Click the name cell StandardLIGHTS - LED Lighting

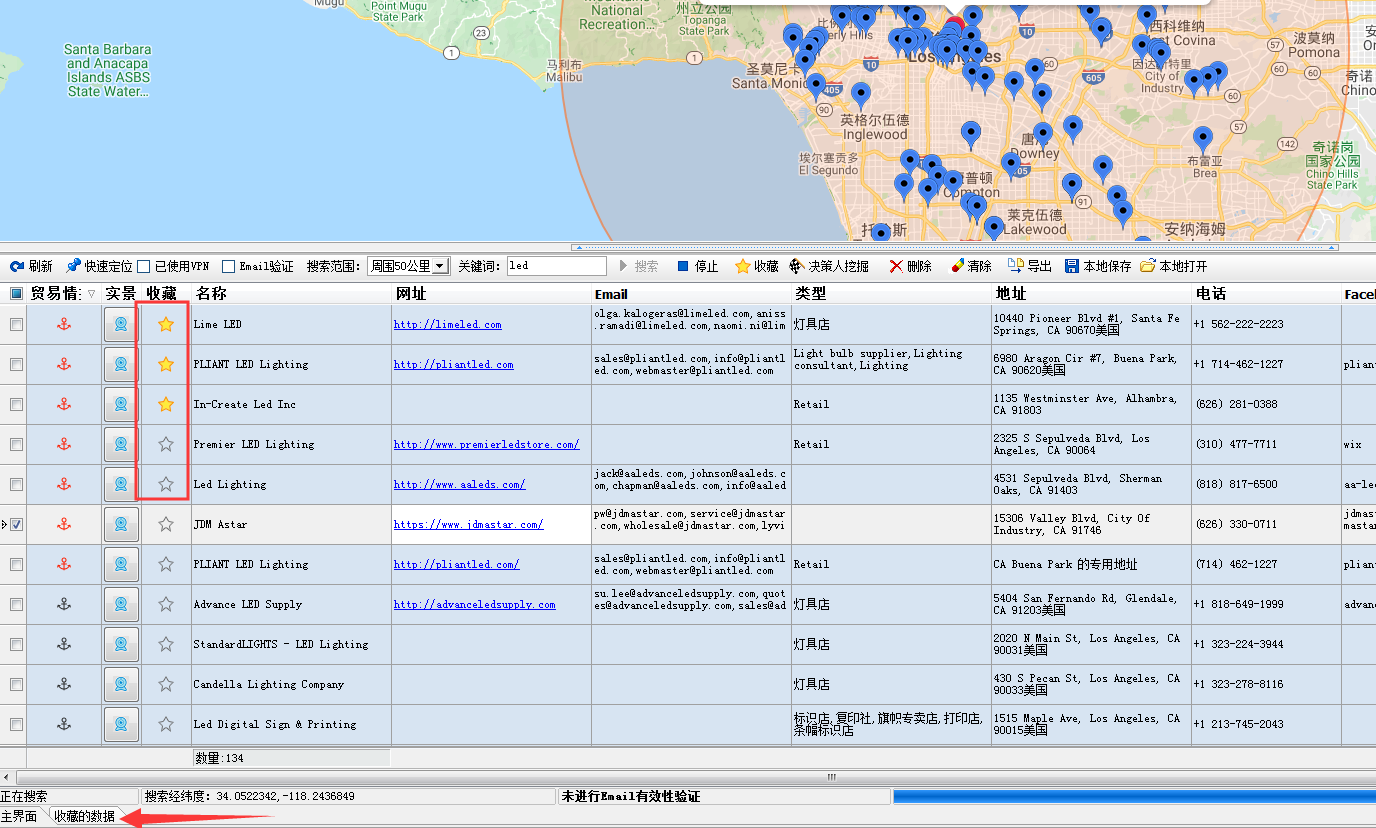[x=291, y=644]
